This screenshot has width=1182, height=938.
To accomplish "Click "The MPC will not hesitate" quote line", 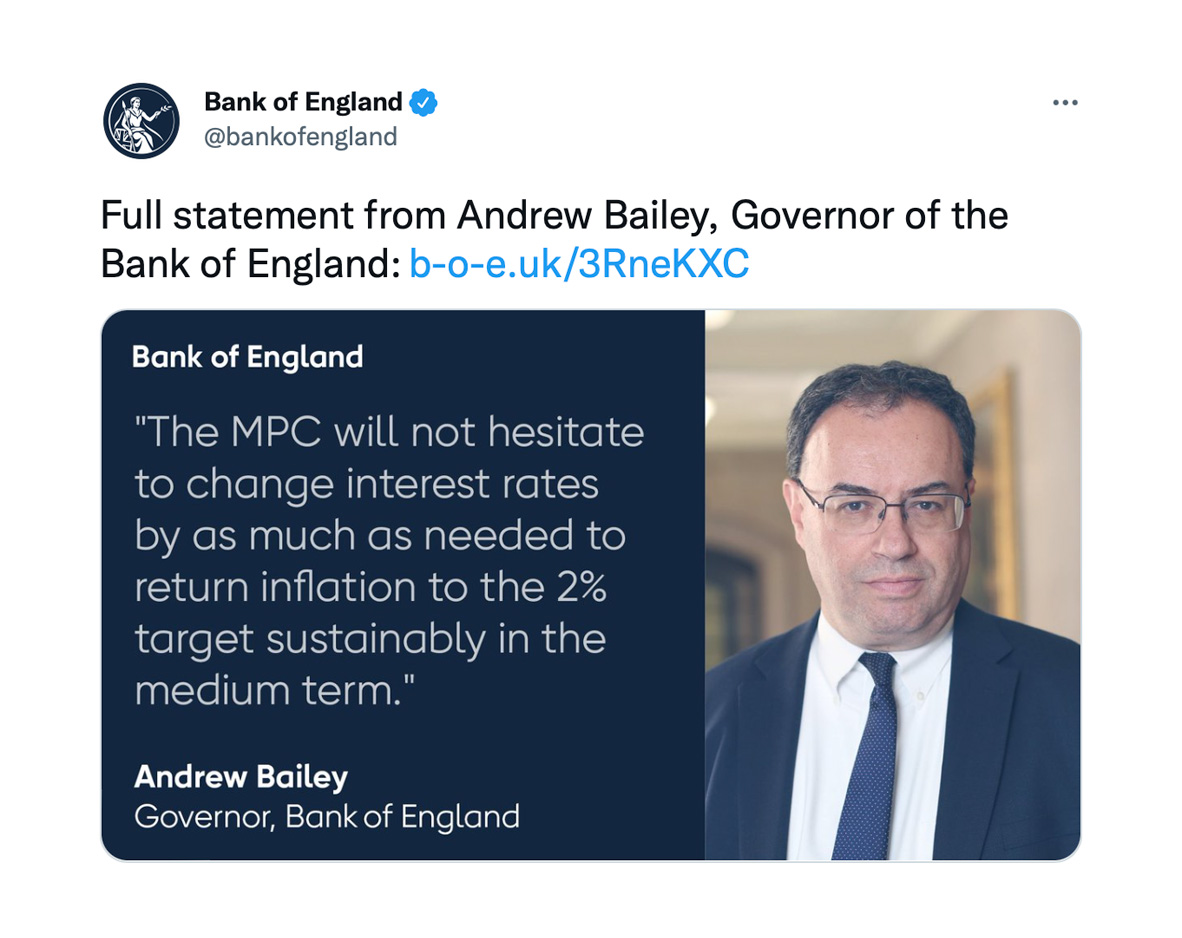I will 389,432.
